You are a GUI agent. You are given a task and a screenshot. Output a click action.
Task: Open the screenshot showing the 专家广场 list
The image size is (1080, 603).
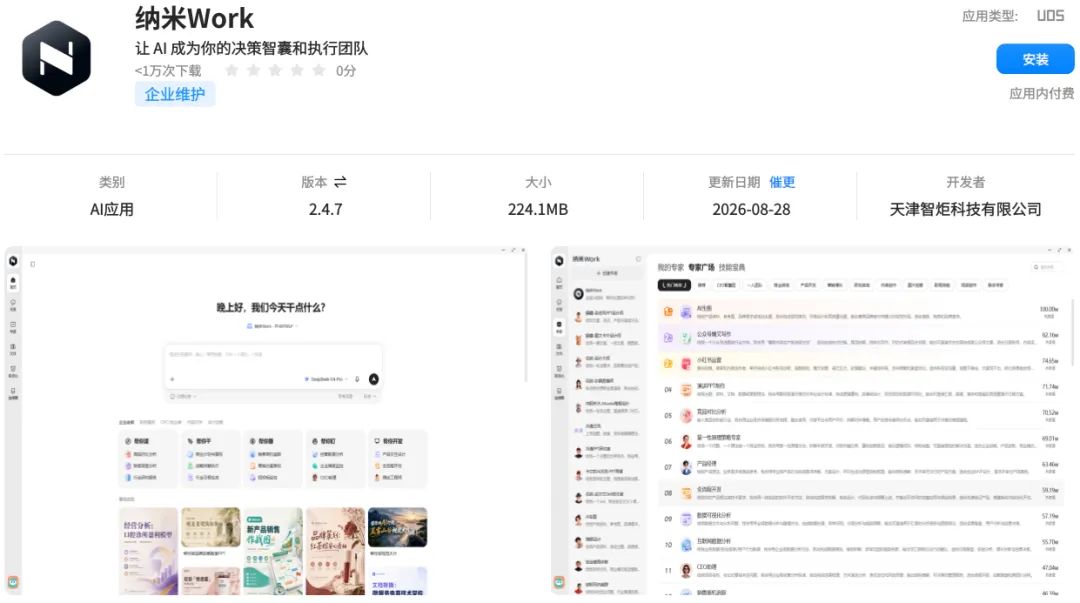pos(813,420)
